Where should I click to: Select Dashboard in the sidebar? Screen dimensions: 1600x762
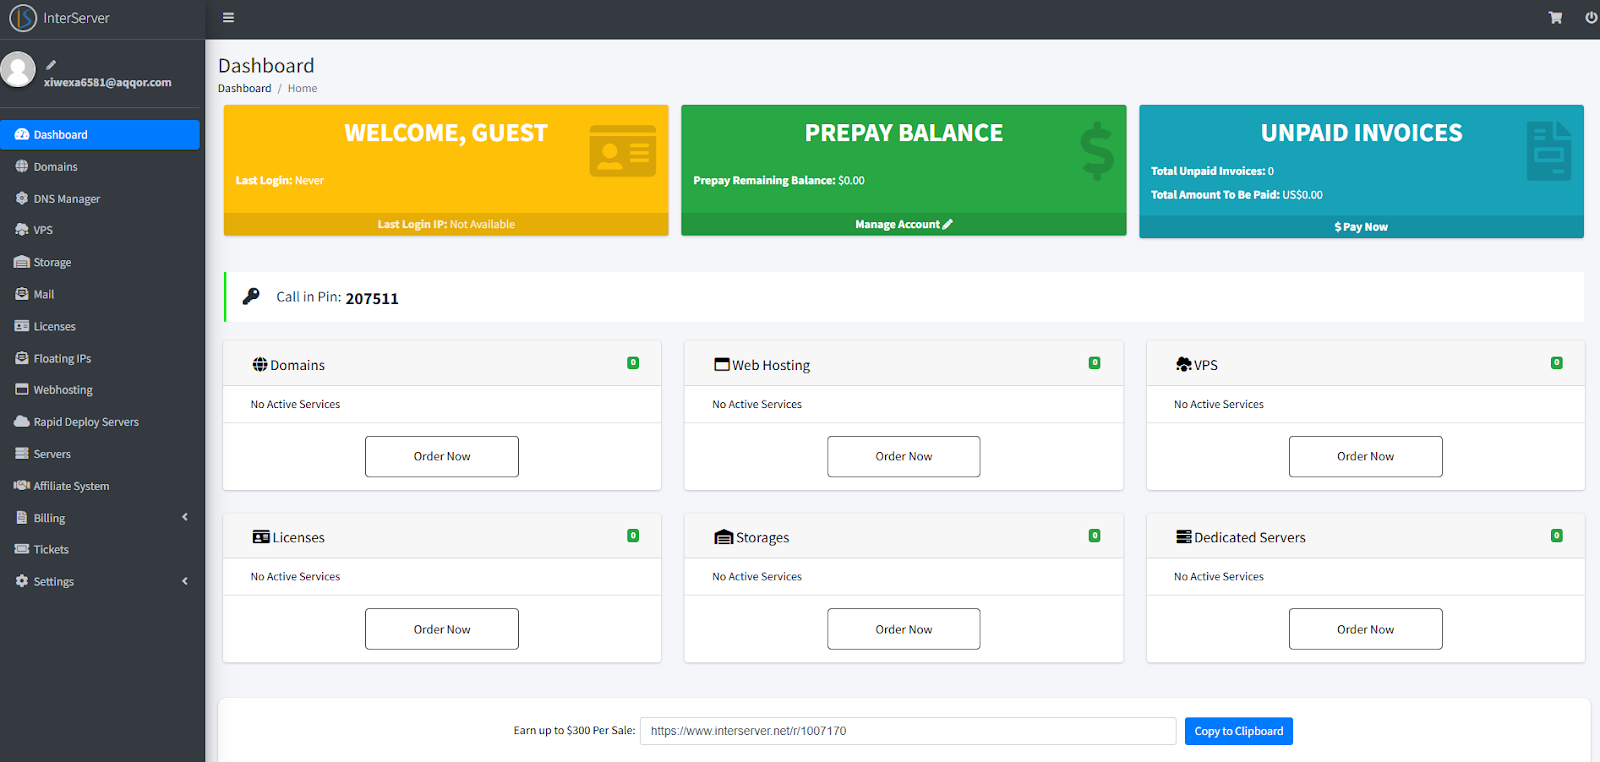(x=100, y=134)
